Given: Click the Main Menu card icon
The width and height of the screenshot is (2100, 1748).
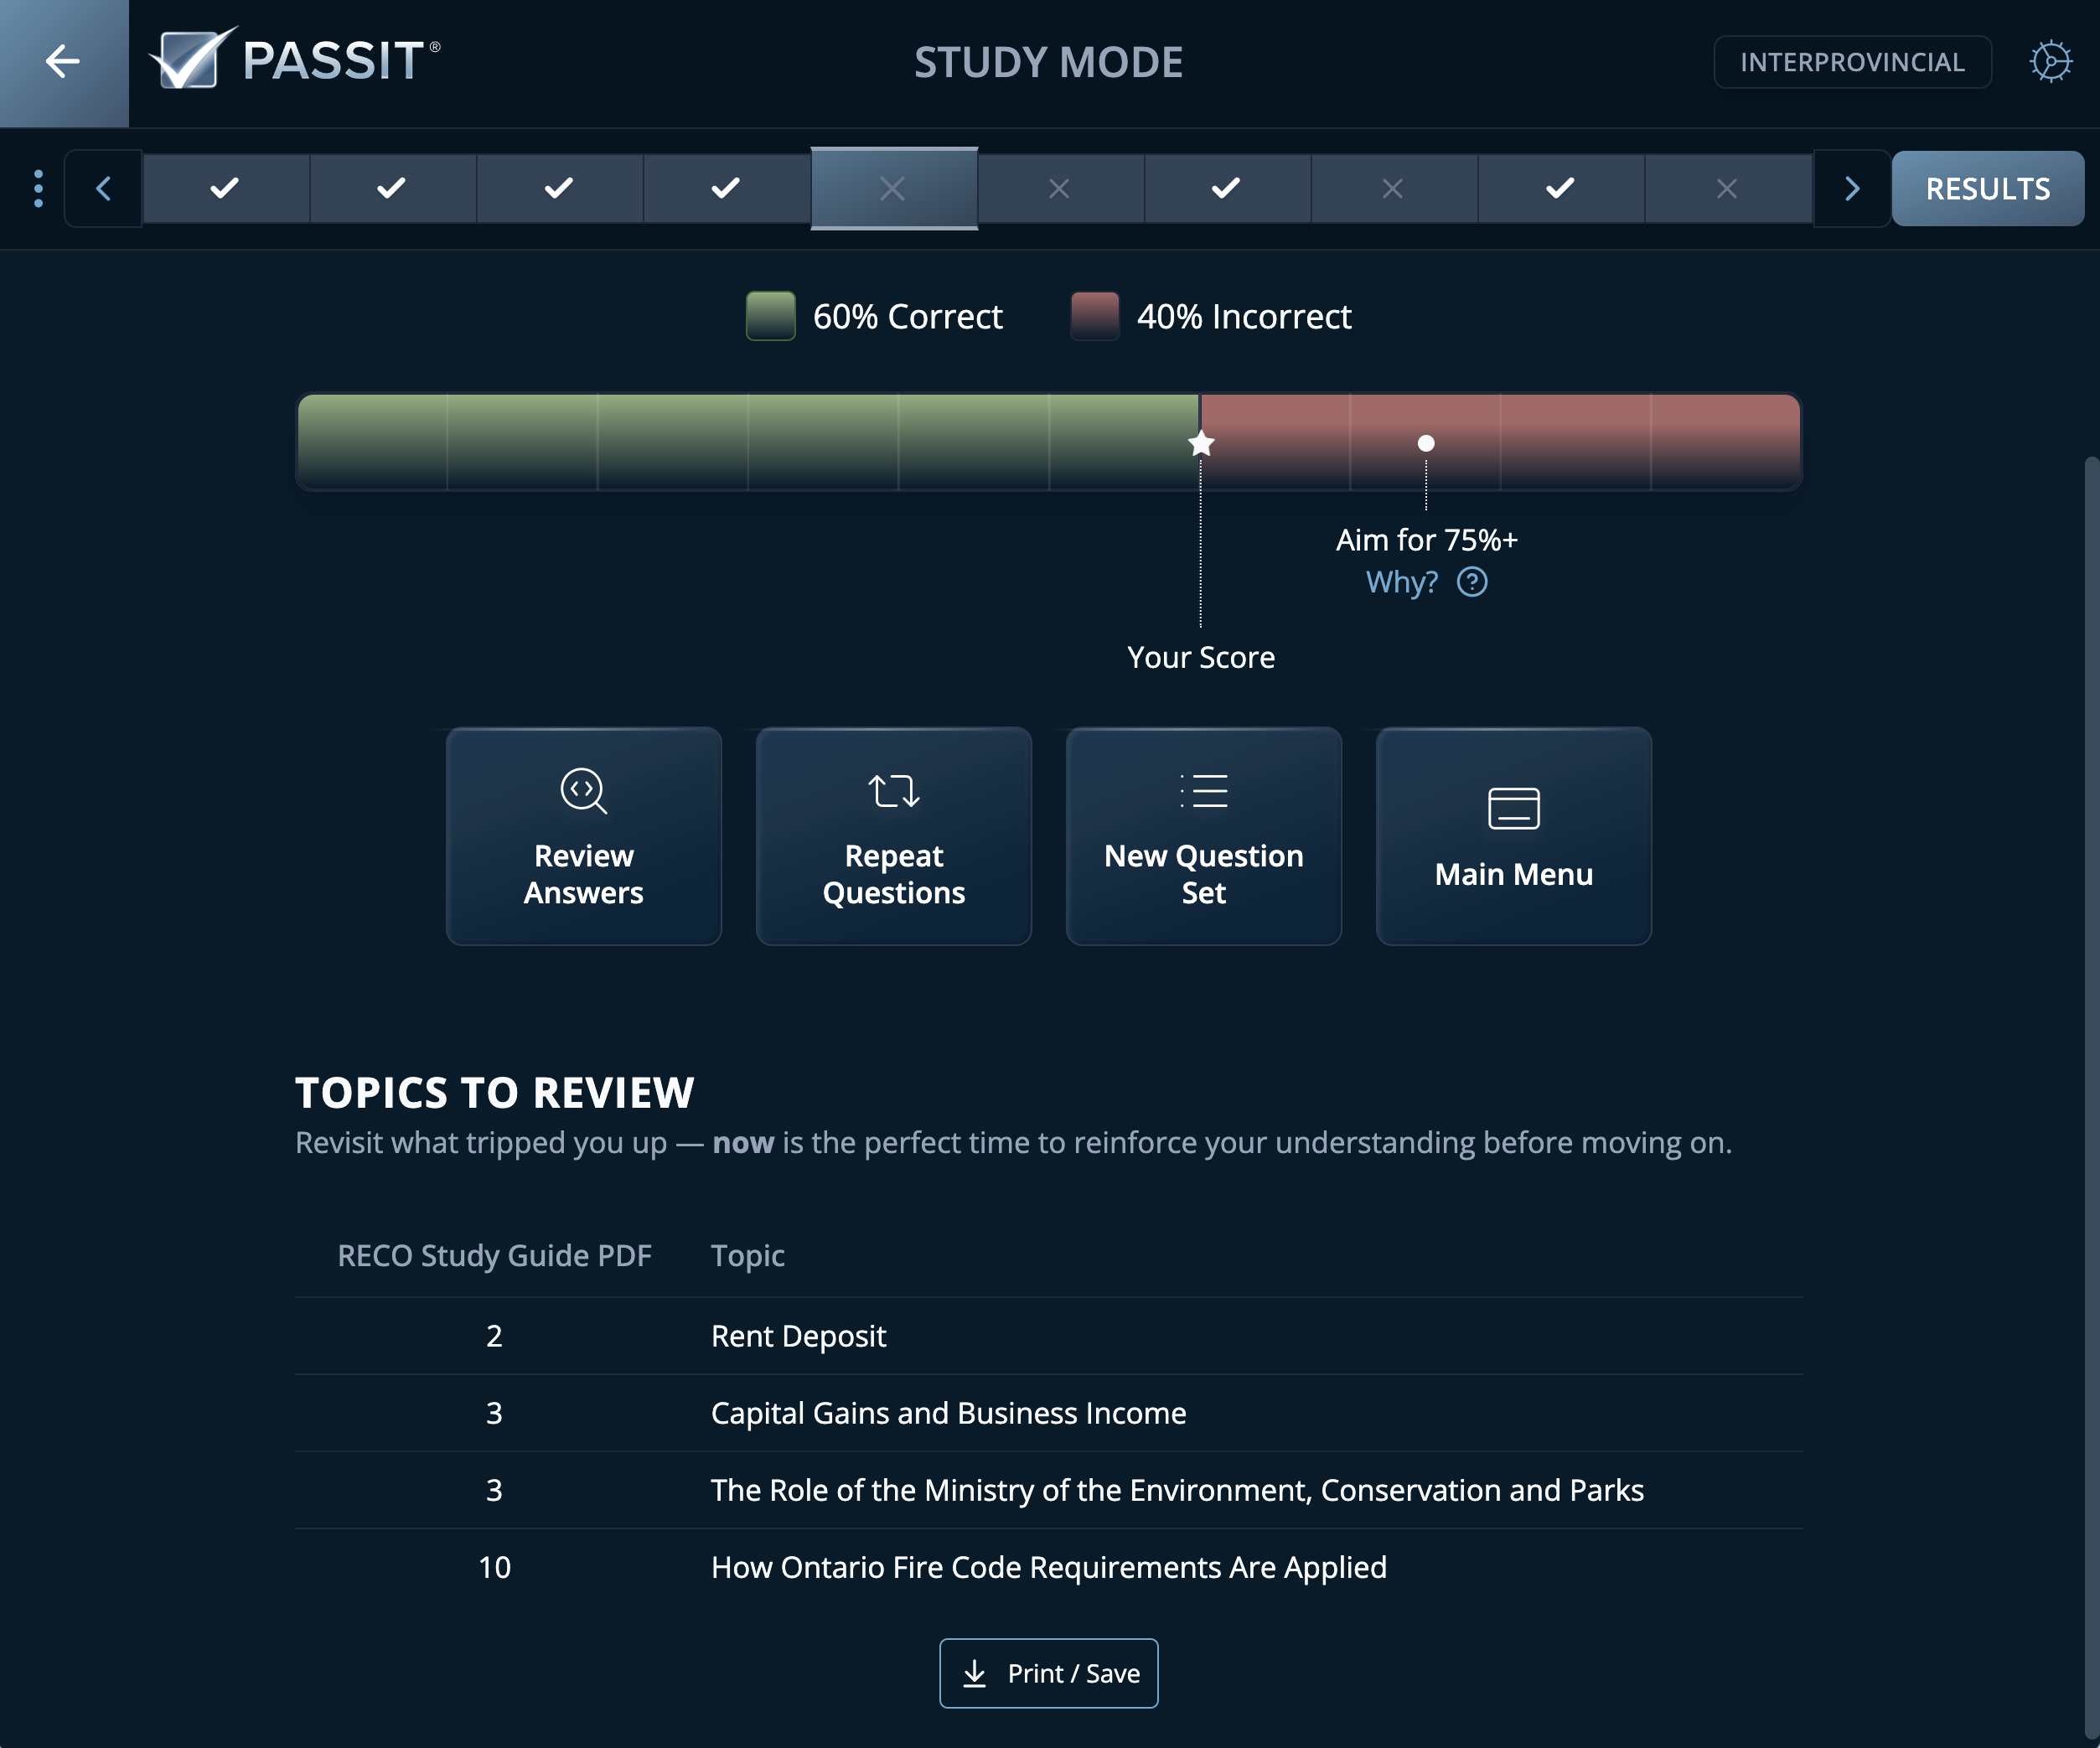Looking at the screenshot, I should (x=1513, y=808).
